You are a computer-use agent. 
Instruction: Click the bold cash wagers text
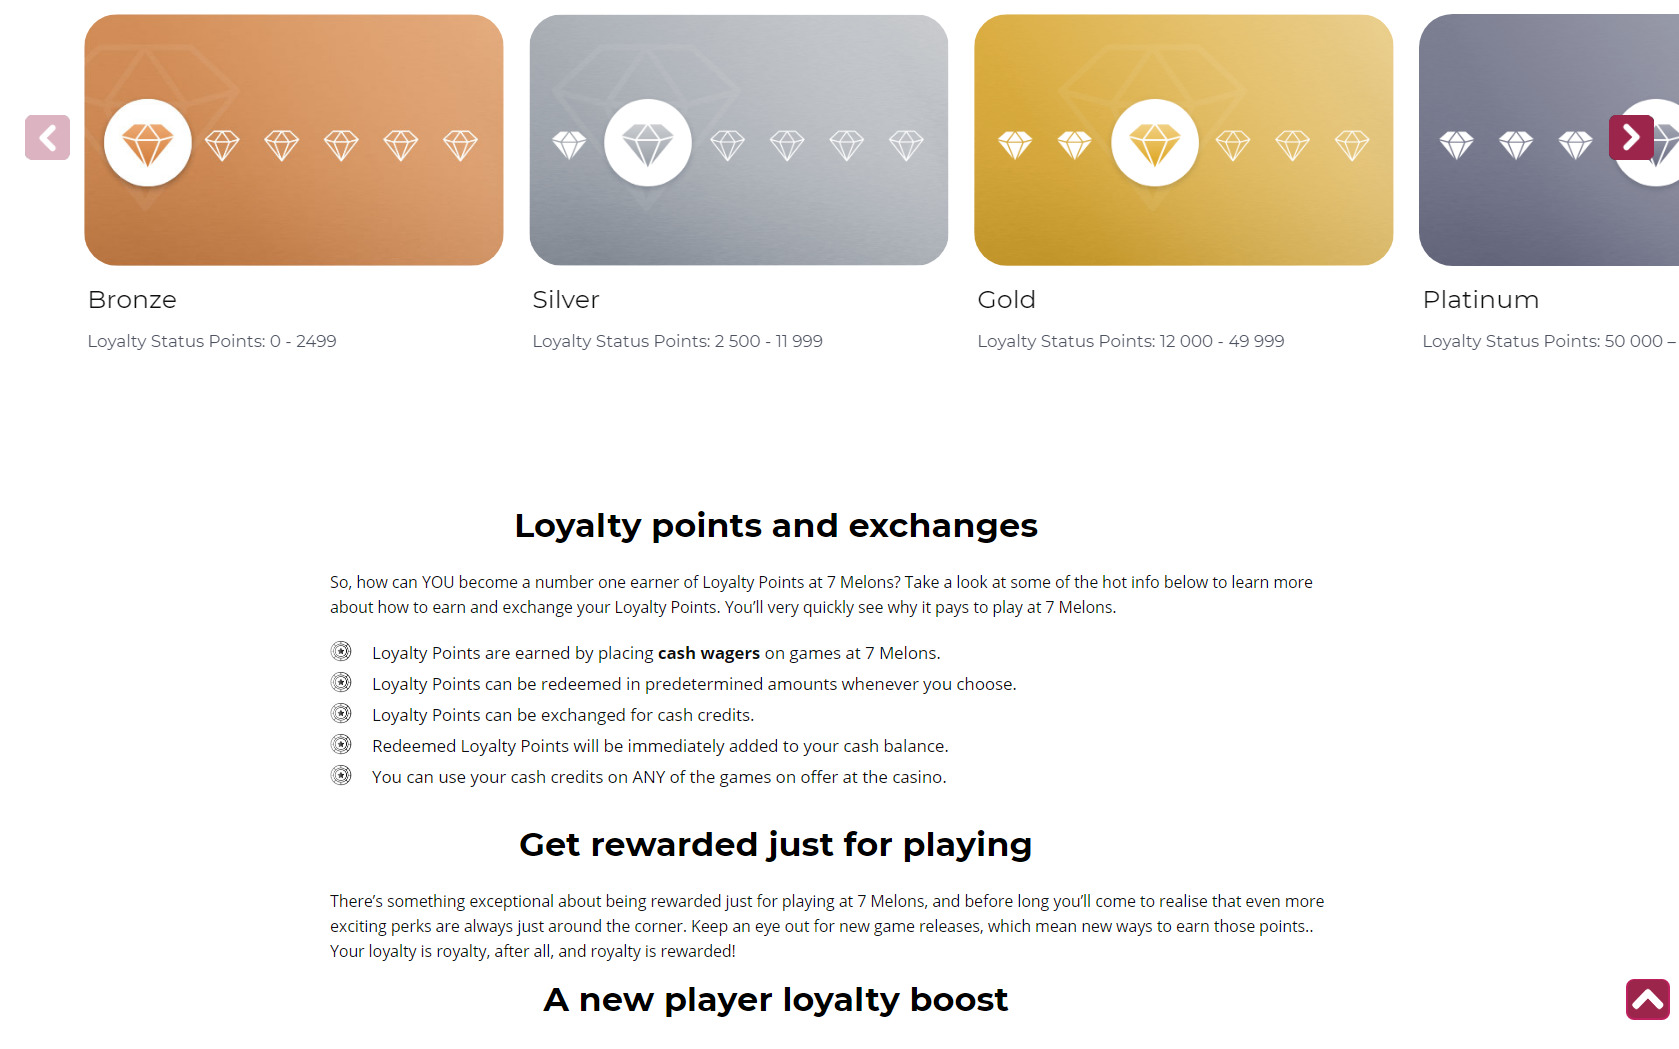pyautogui.click(x=709, y=653)
